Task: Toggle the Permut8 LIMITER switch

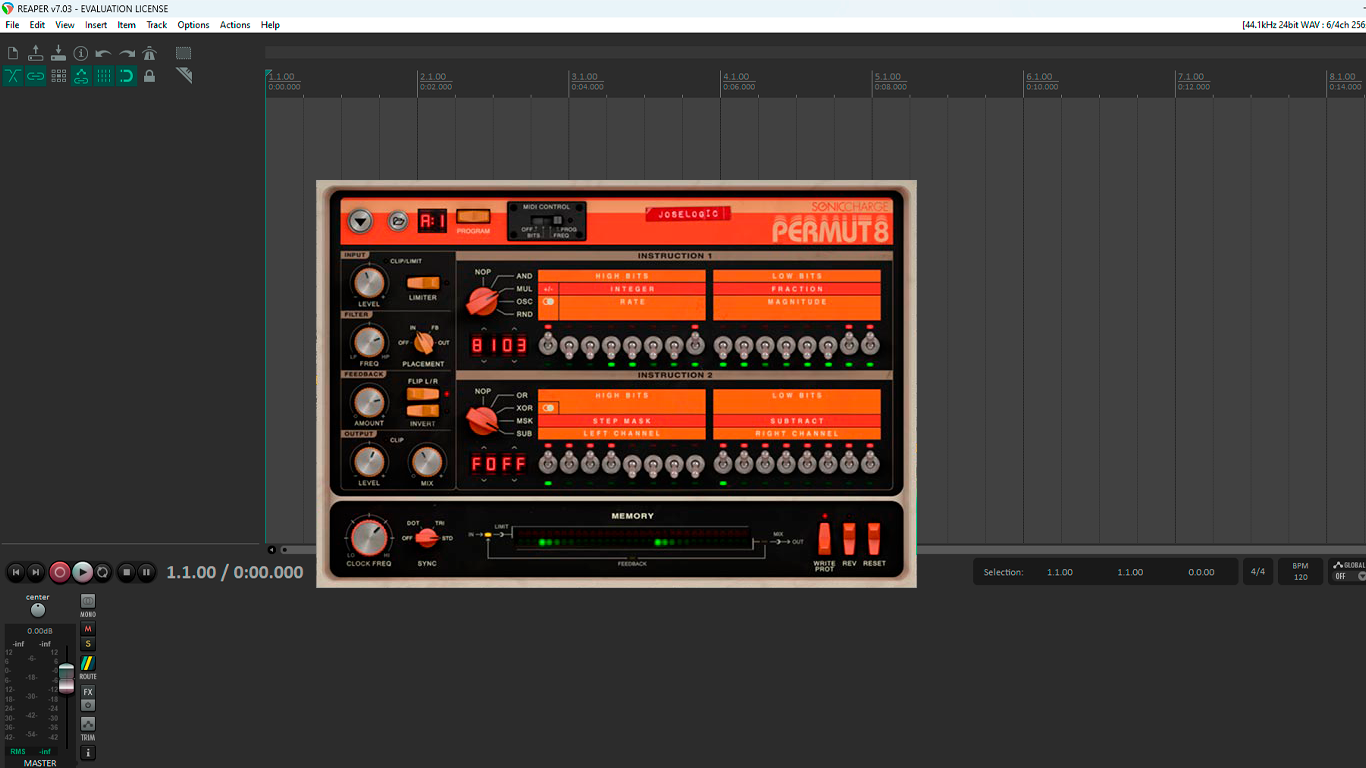Action: click(423, 283)
